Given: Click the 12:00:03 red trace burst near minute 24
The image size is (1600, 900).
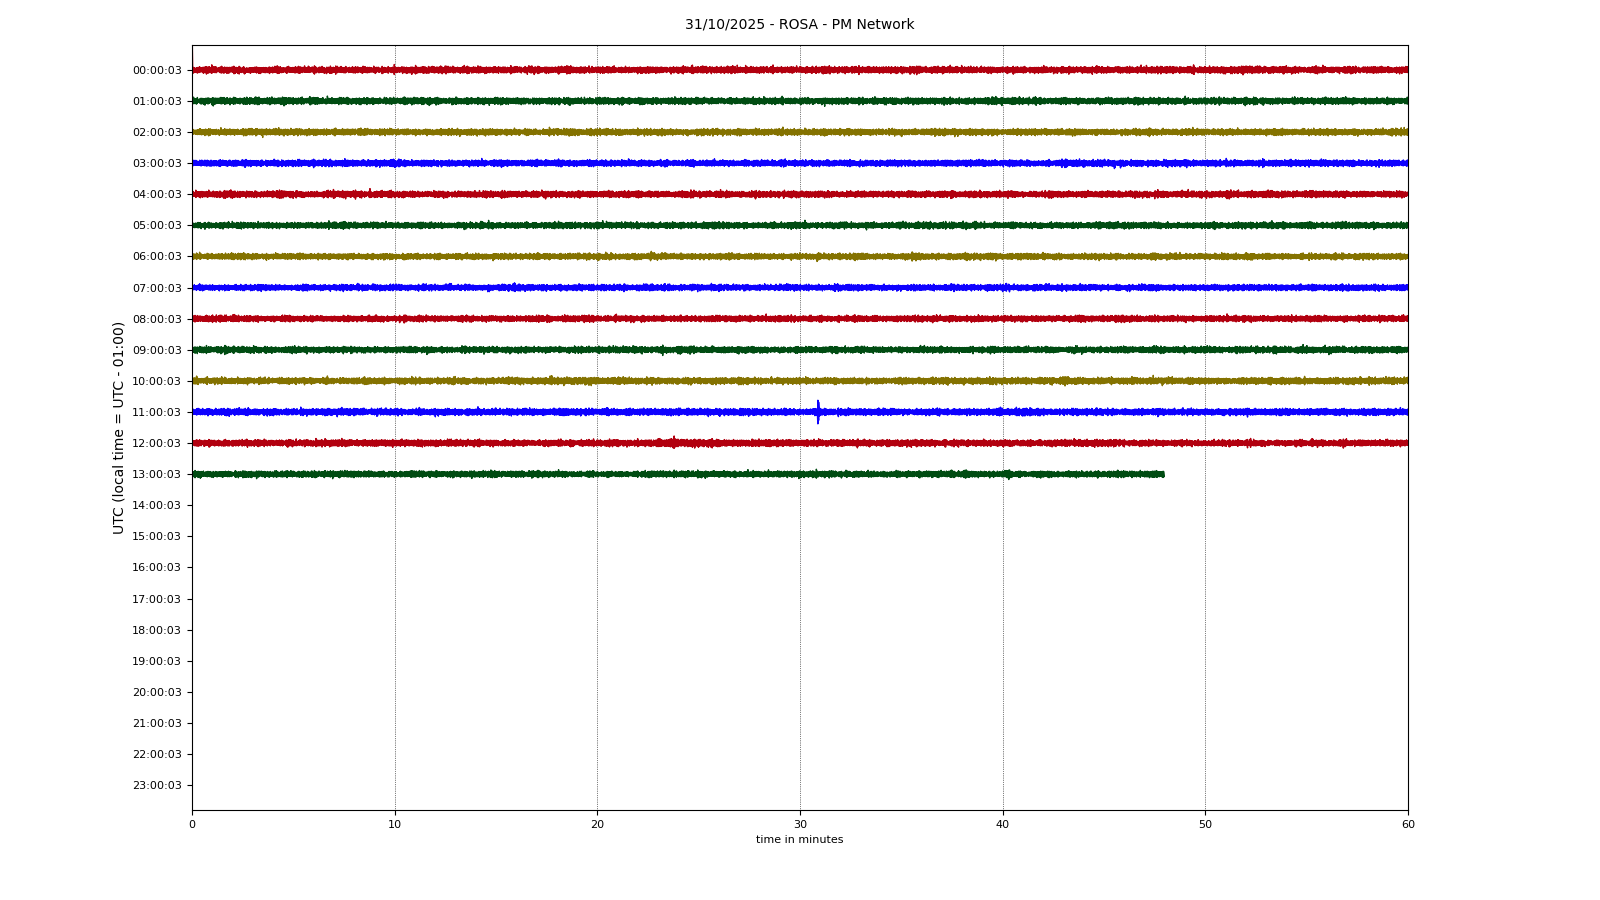Looking at the screenshot, I should (673, 442).
